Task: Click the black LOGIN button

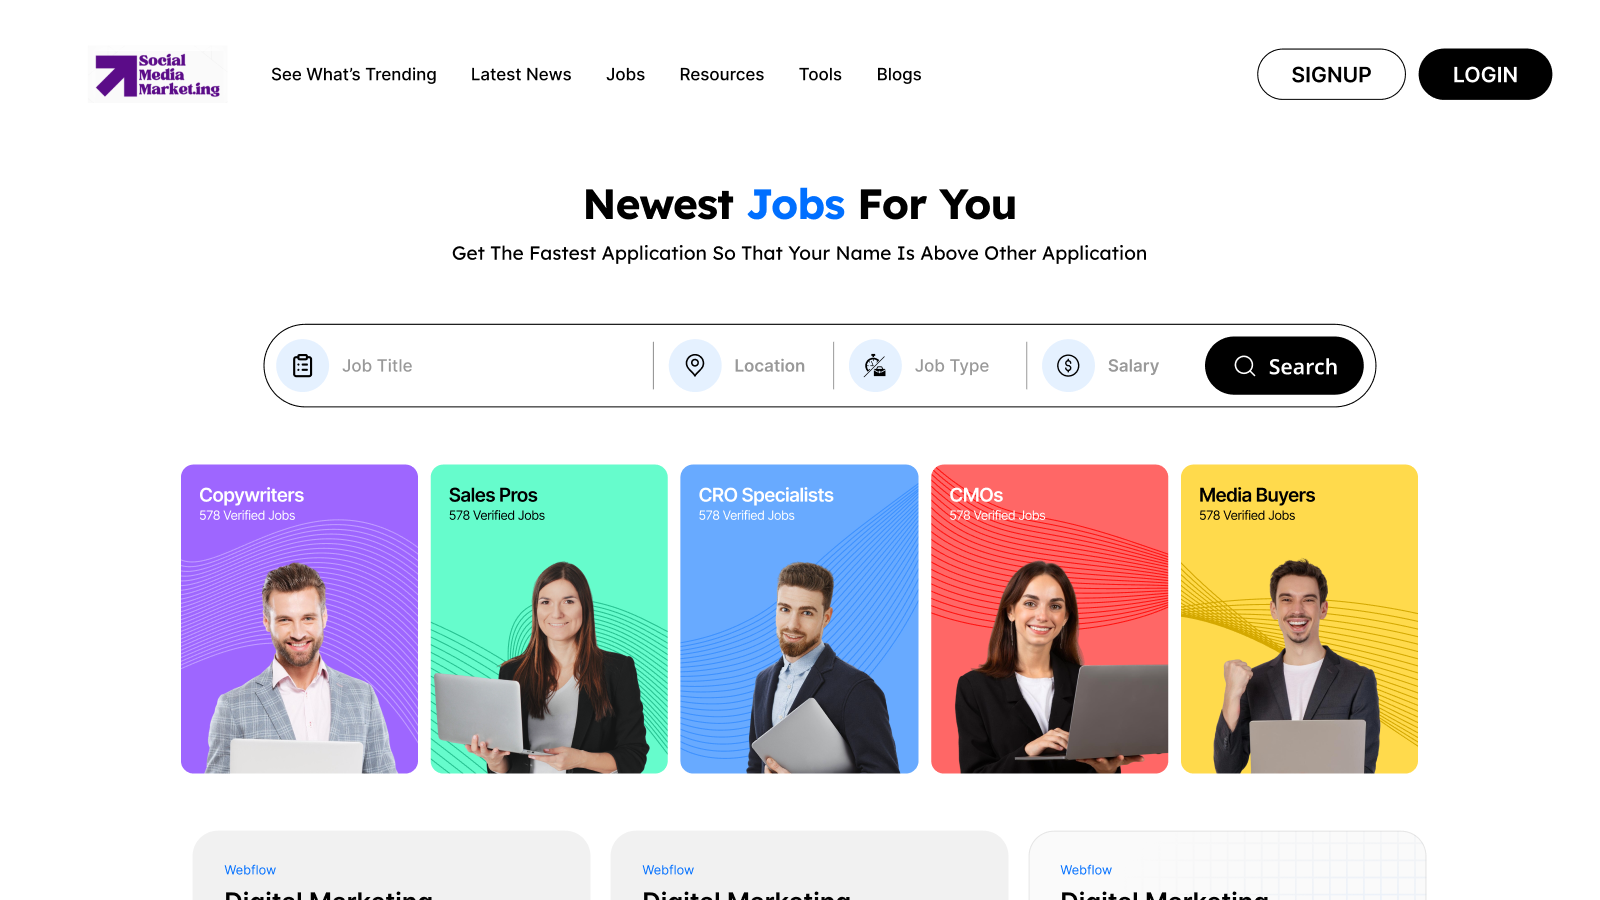Action: 1485,74
